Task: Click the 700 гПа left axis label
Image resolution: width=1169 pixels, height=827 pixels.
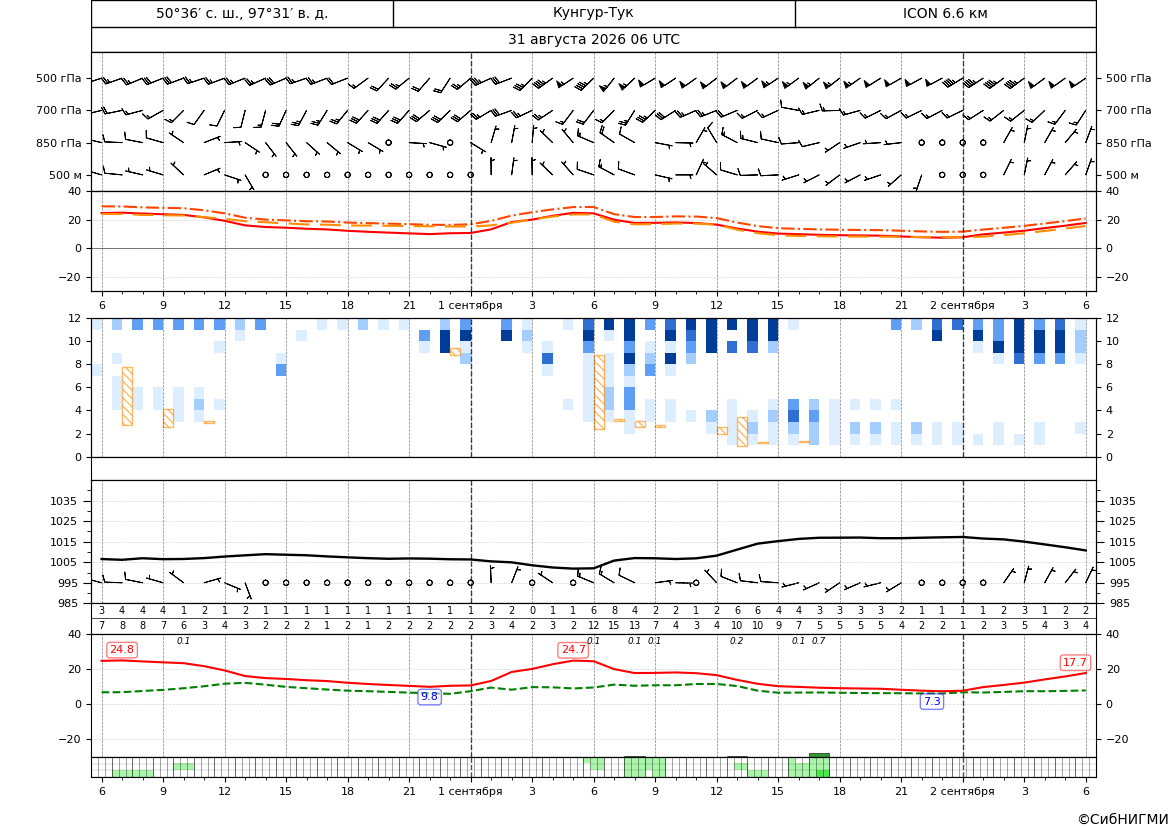Action: point(59,110)
